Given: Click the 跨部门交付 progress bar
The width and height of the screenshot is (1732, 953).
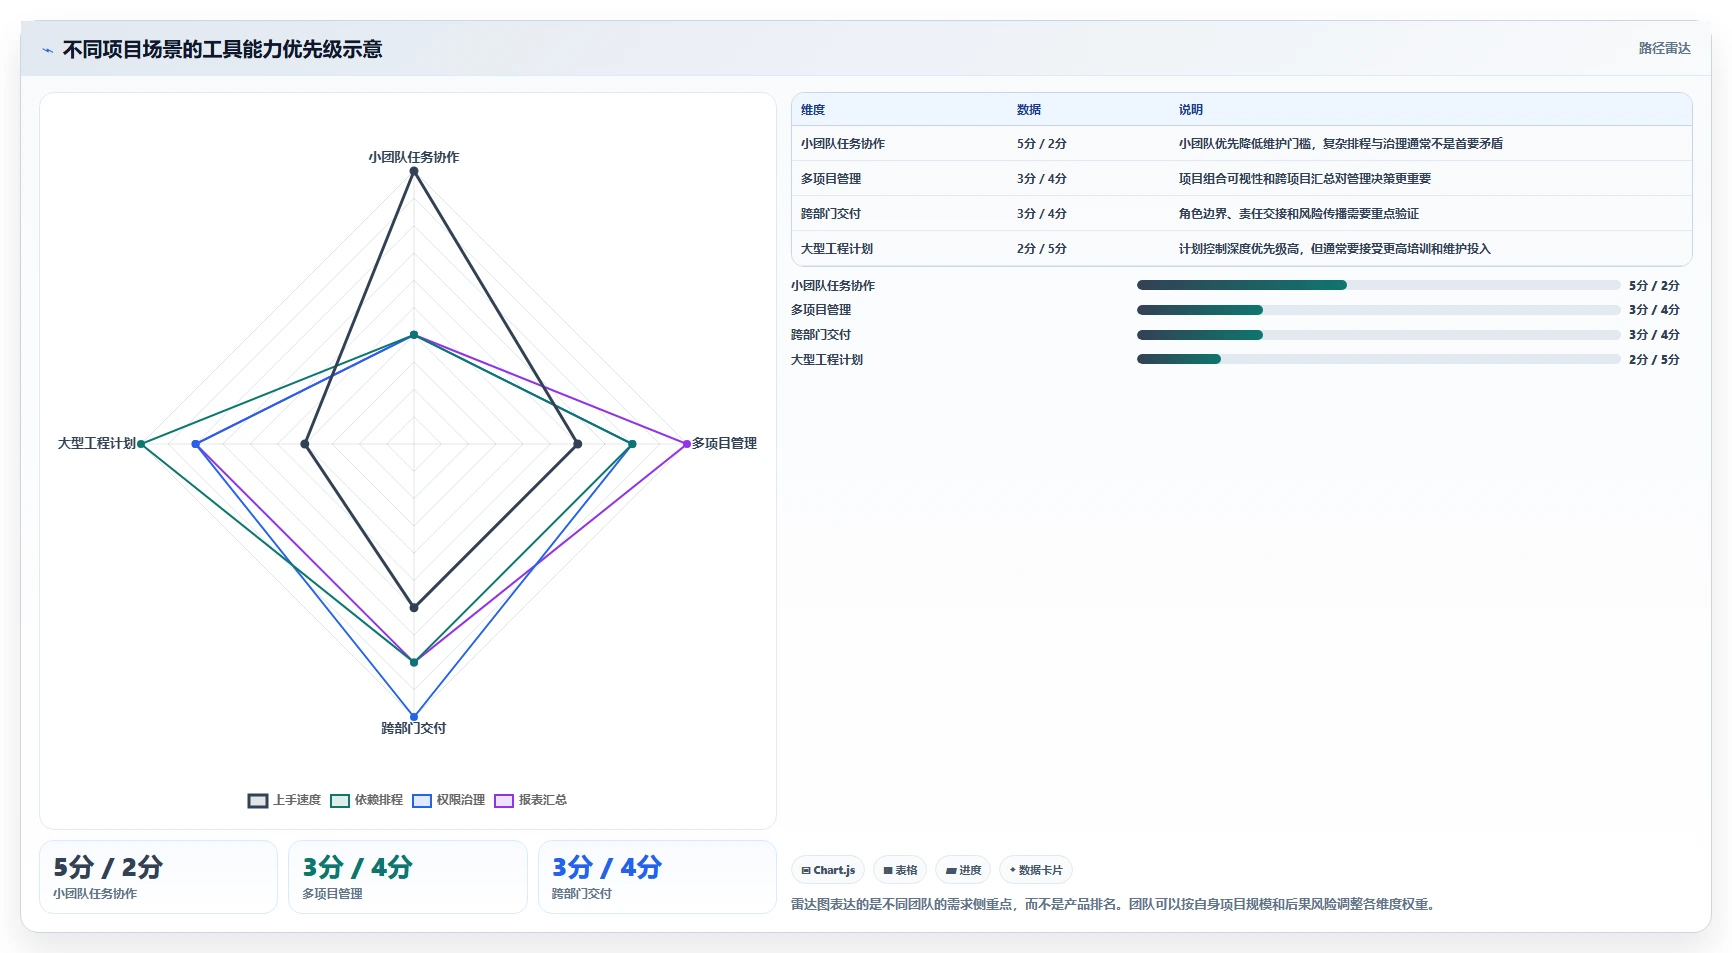Looking at the screenshot, I should (1378, 335).
